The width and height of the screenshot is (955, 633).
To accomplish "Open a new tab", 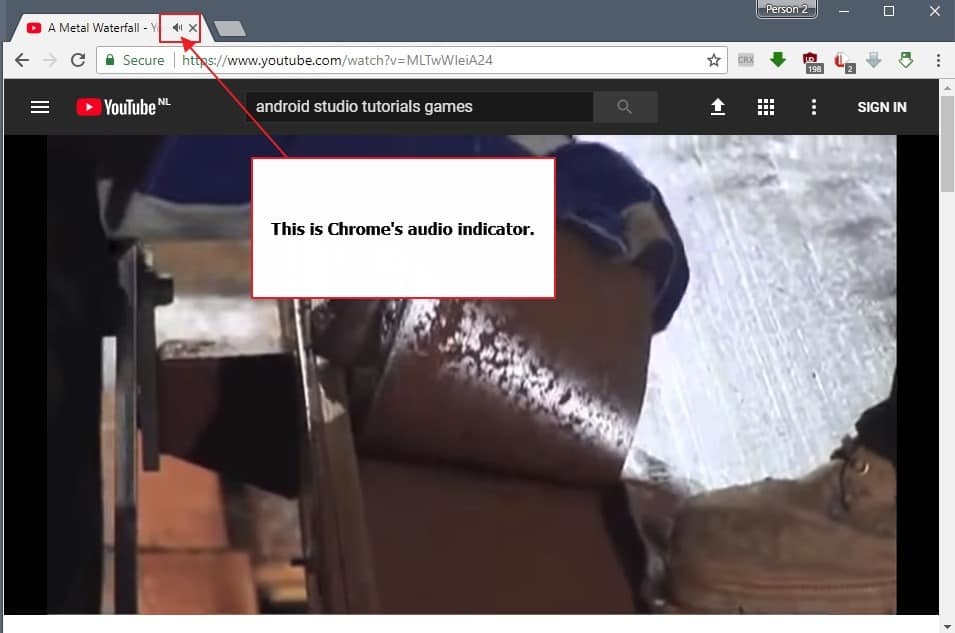I will (230, 28).
